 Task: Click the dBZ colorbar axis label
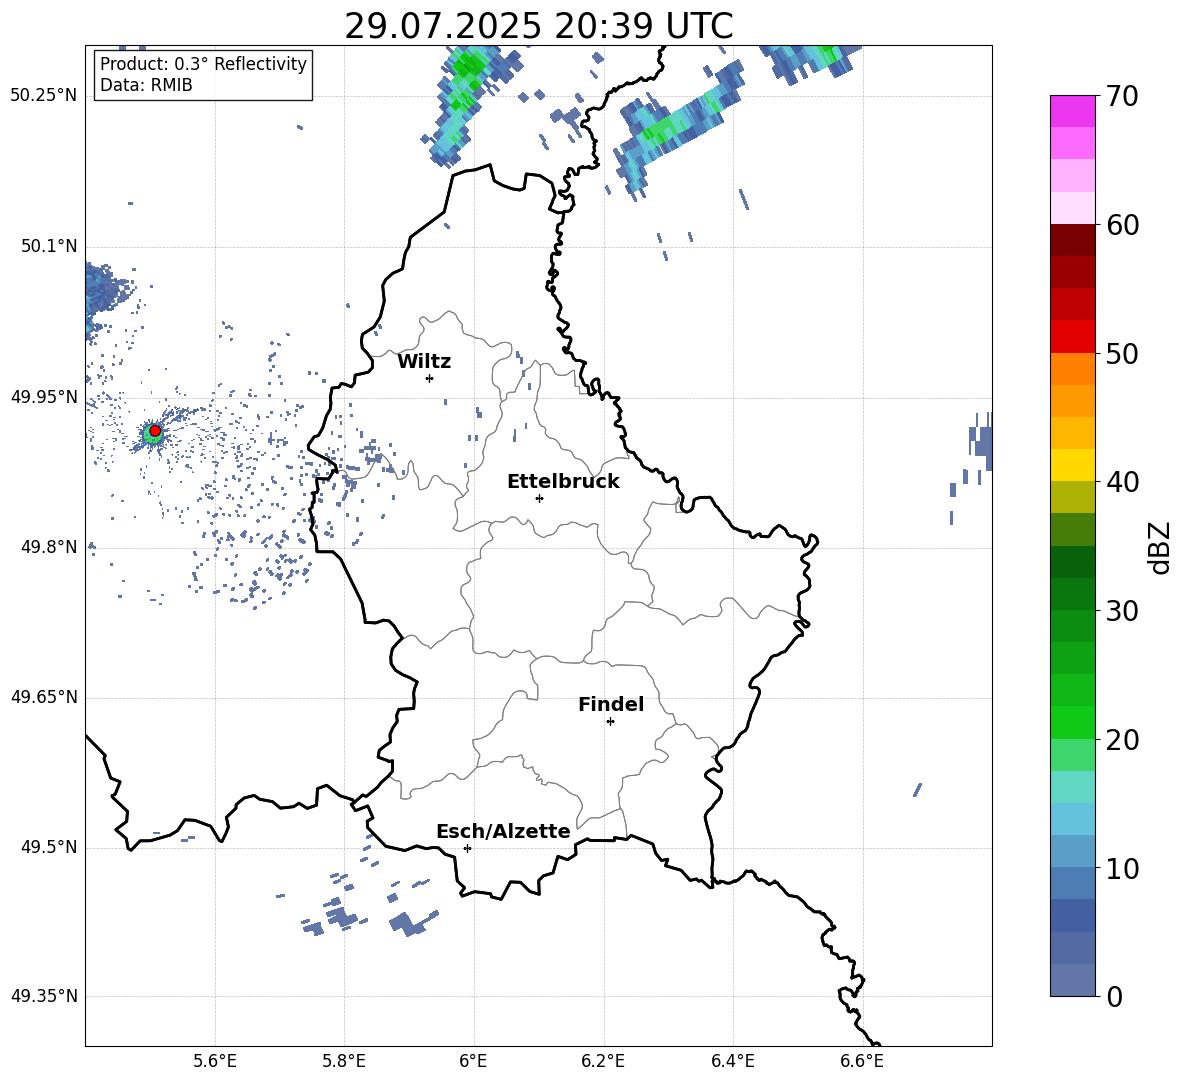[1161, 547]
